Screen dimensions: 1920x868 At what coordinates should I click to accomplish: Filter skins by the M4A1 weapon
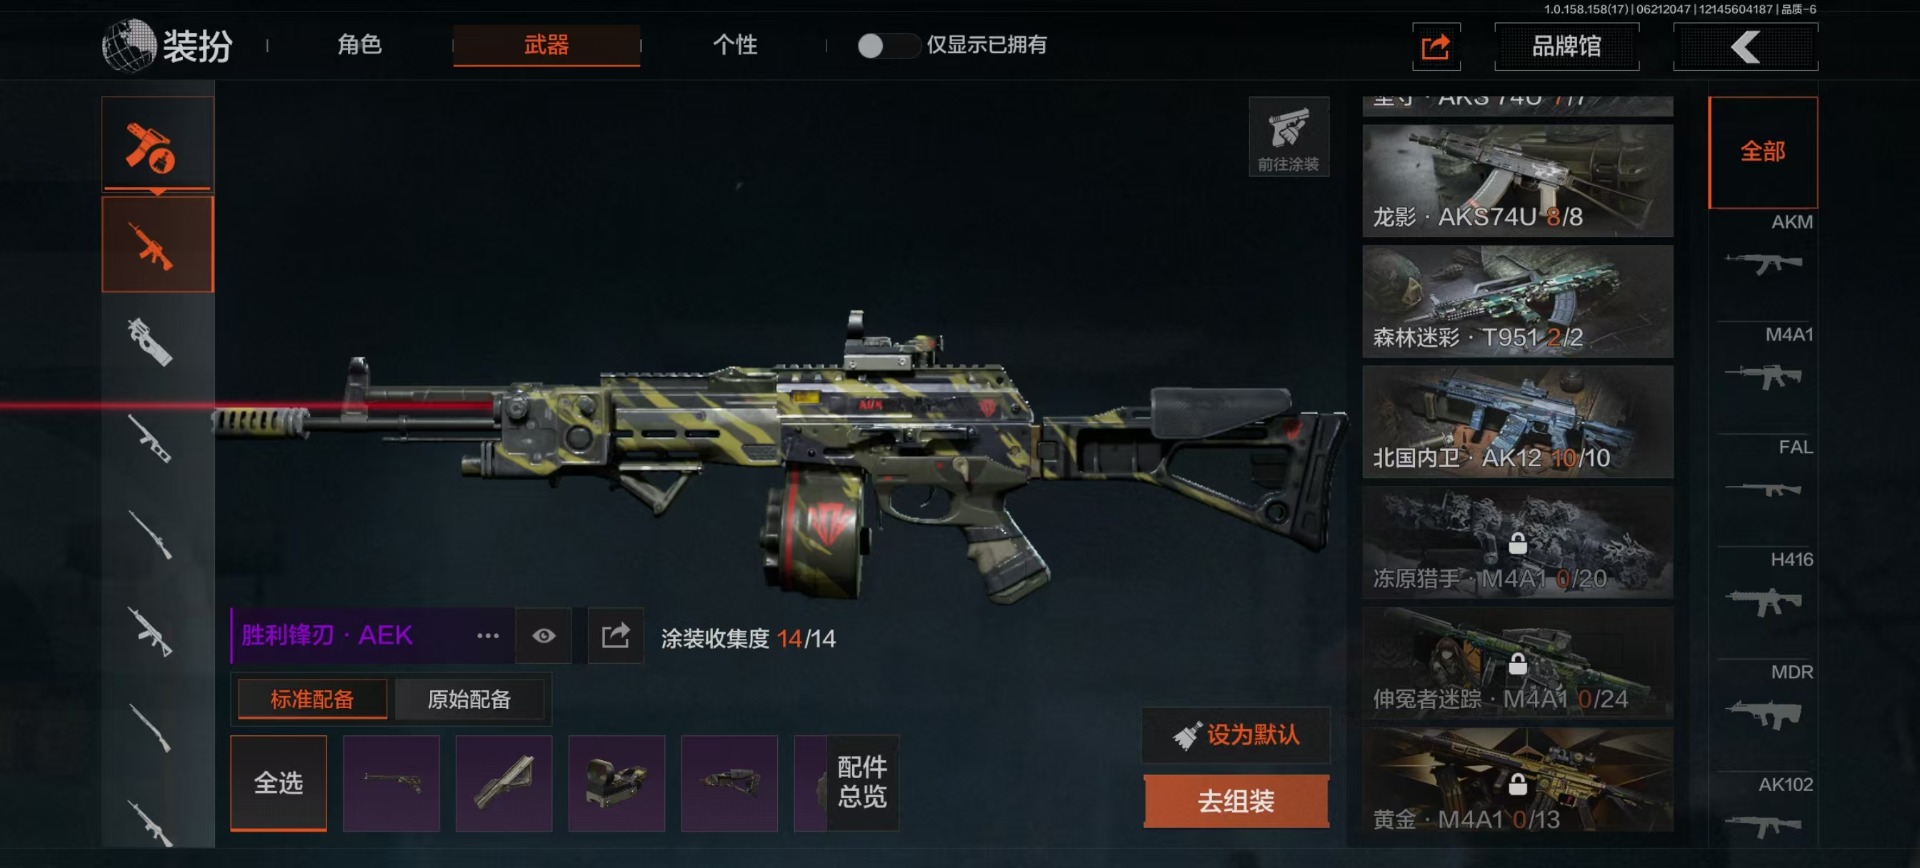point(1765,362)
